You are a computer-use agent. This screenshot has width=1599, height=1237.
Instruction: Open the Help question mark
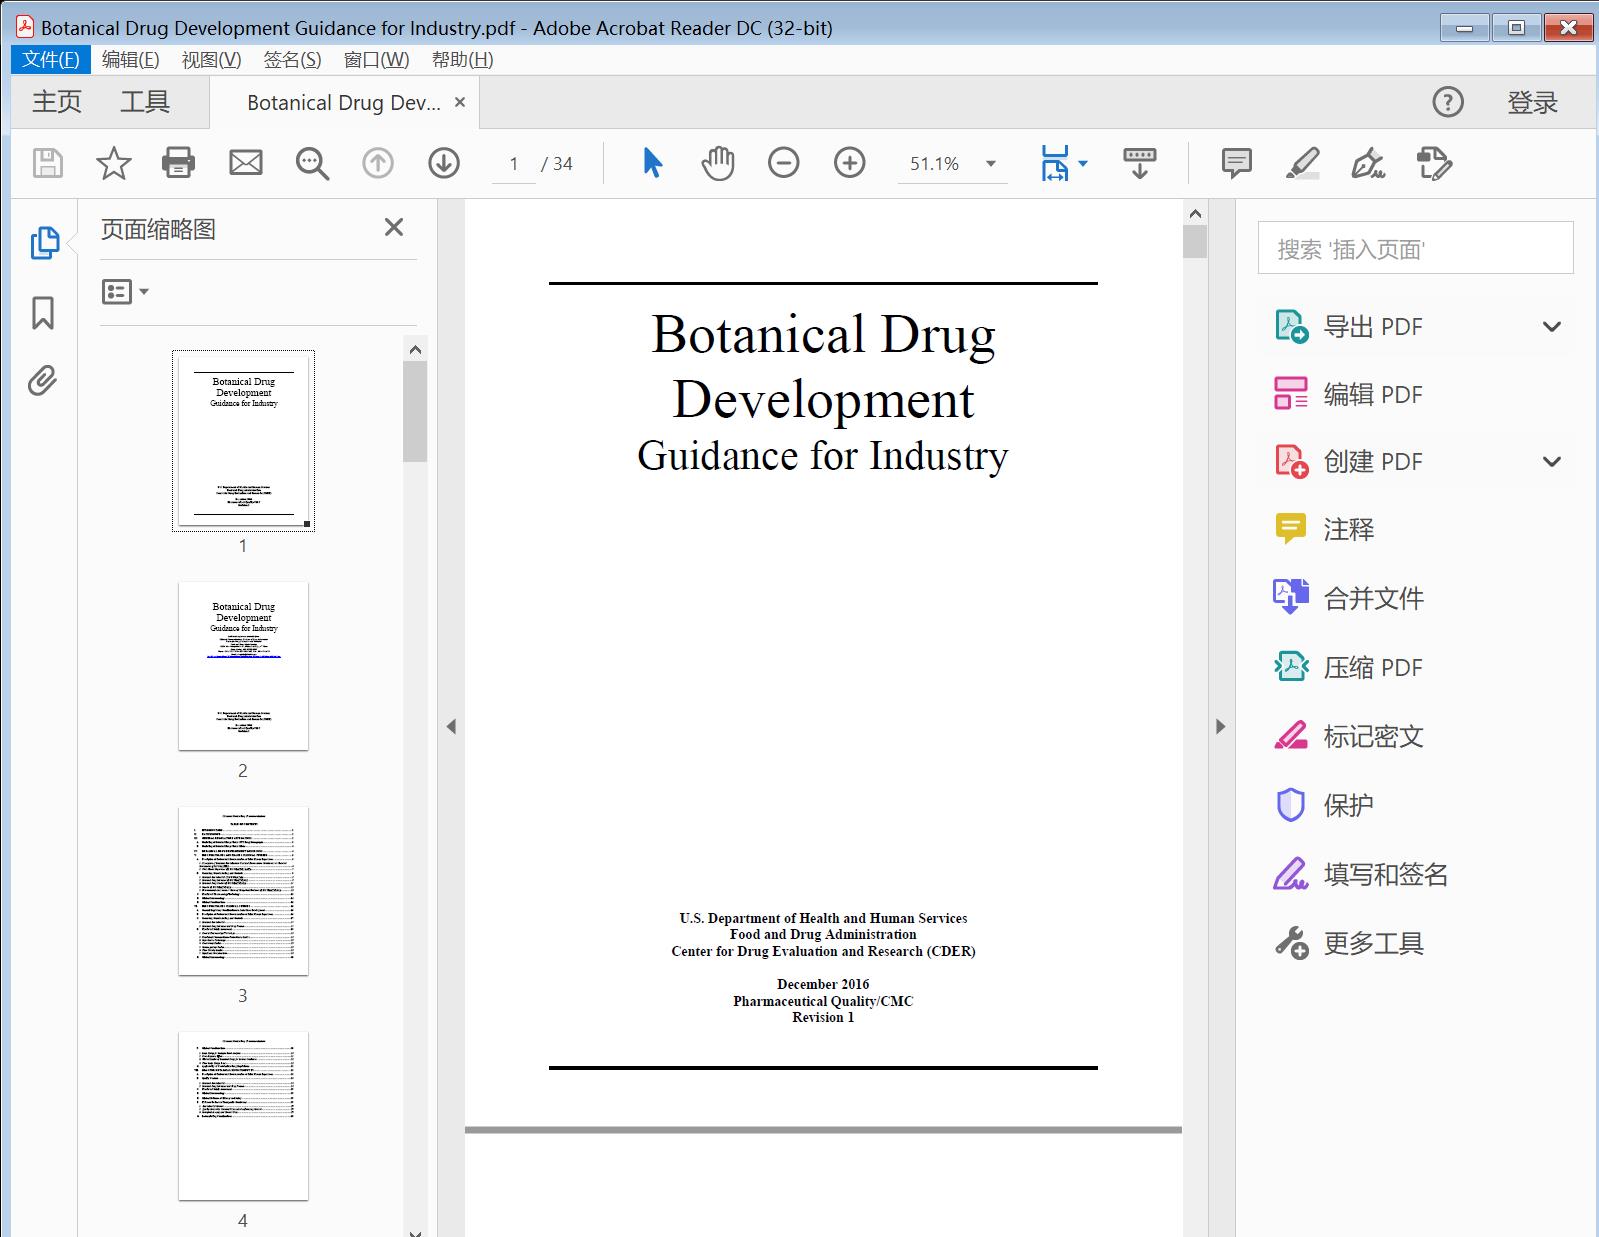(1448, 102)
